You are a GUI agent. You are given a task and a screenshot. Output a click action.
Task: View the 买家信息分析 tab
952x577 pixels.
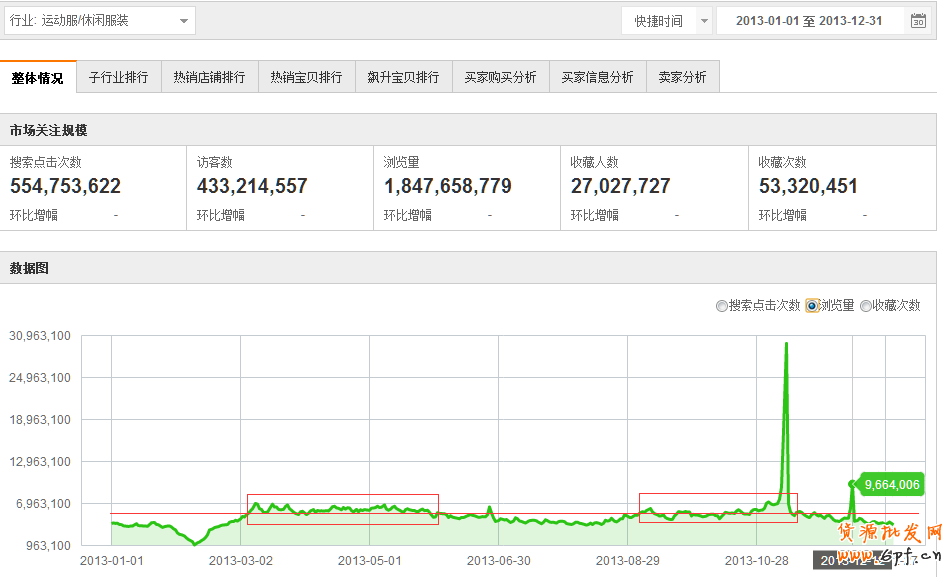[597, 78]
